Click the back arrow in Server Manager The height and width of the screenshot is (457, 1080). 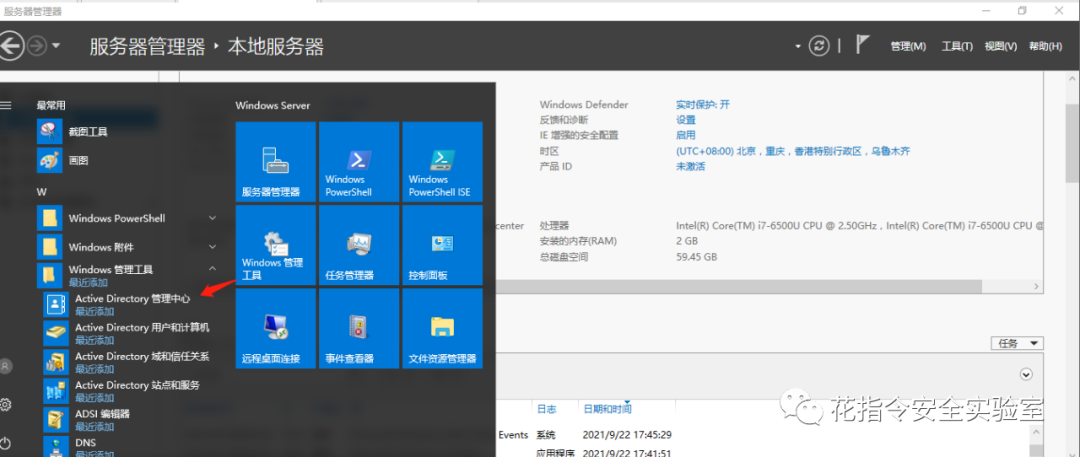pyautogui.click(x=10, y=46)
